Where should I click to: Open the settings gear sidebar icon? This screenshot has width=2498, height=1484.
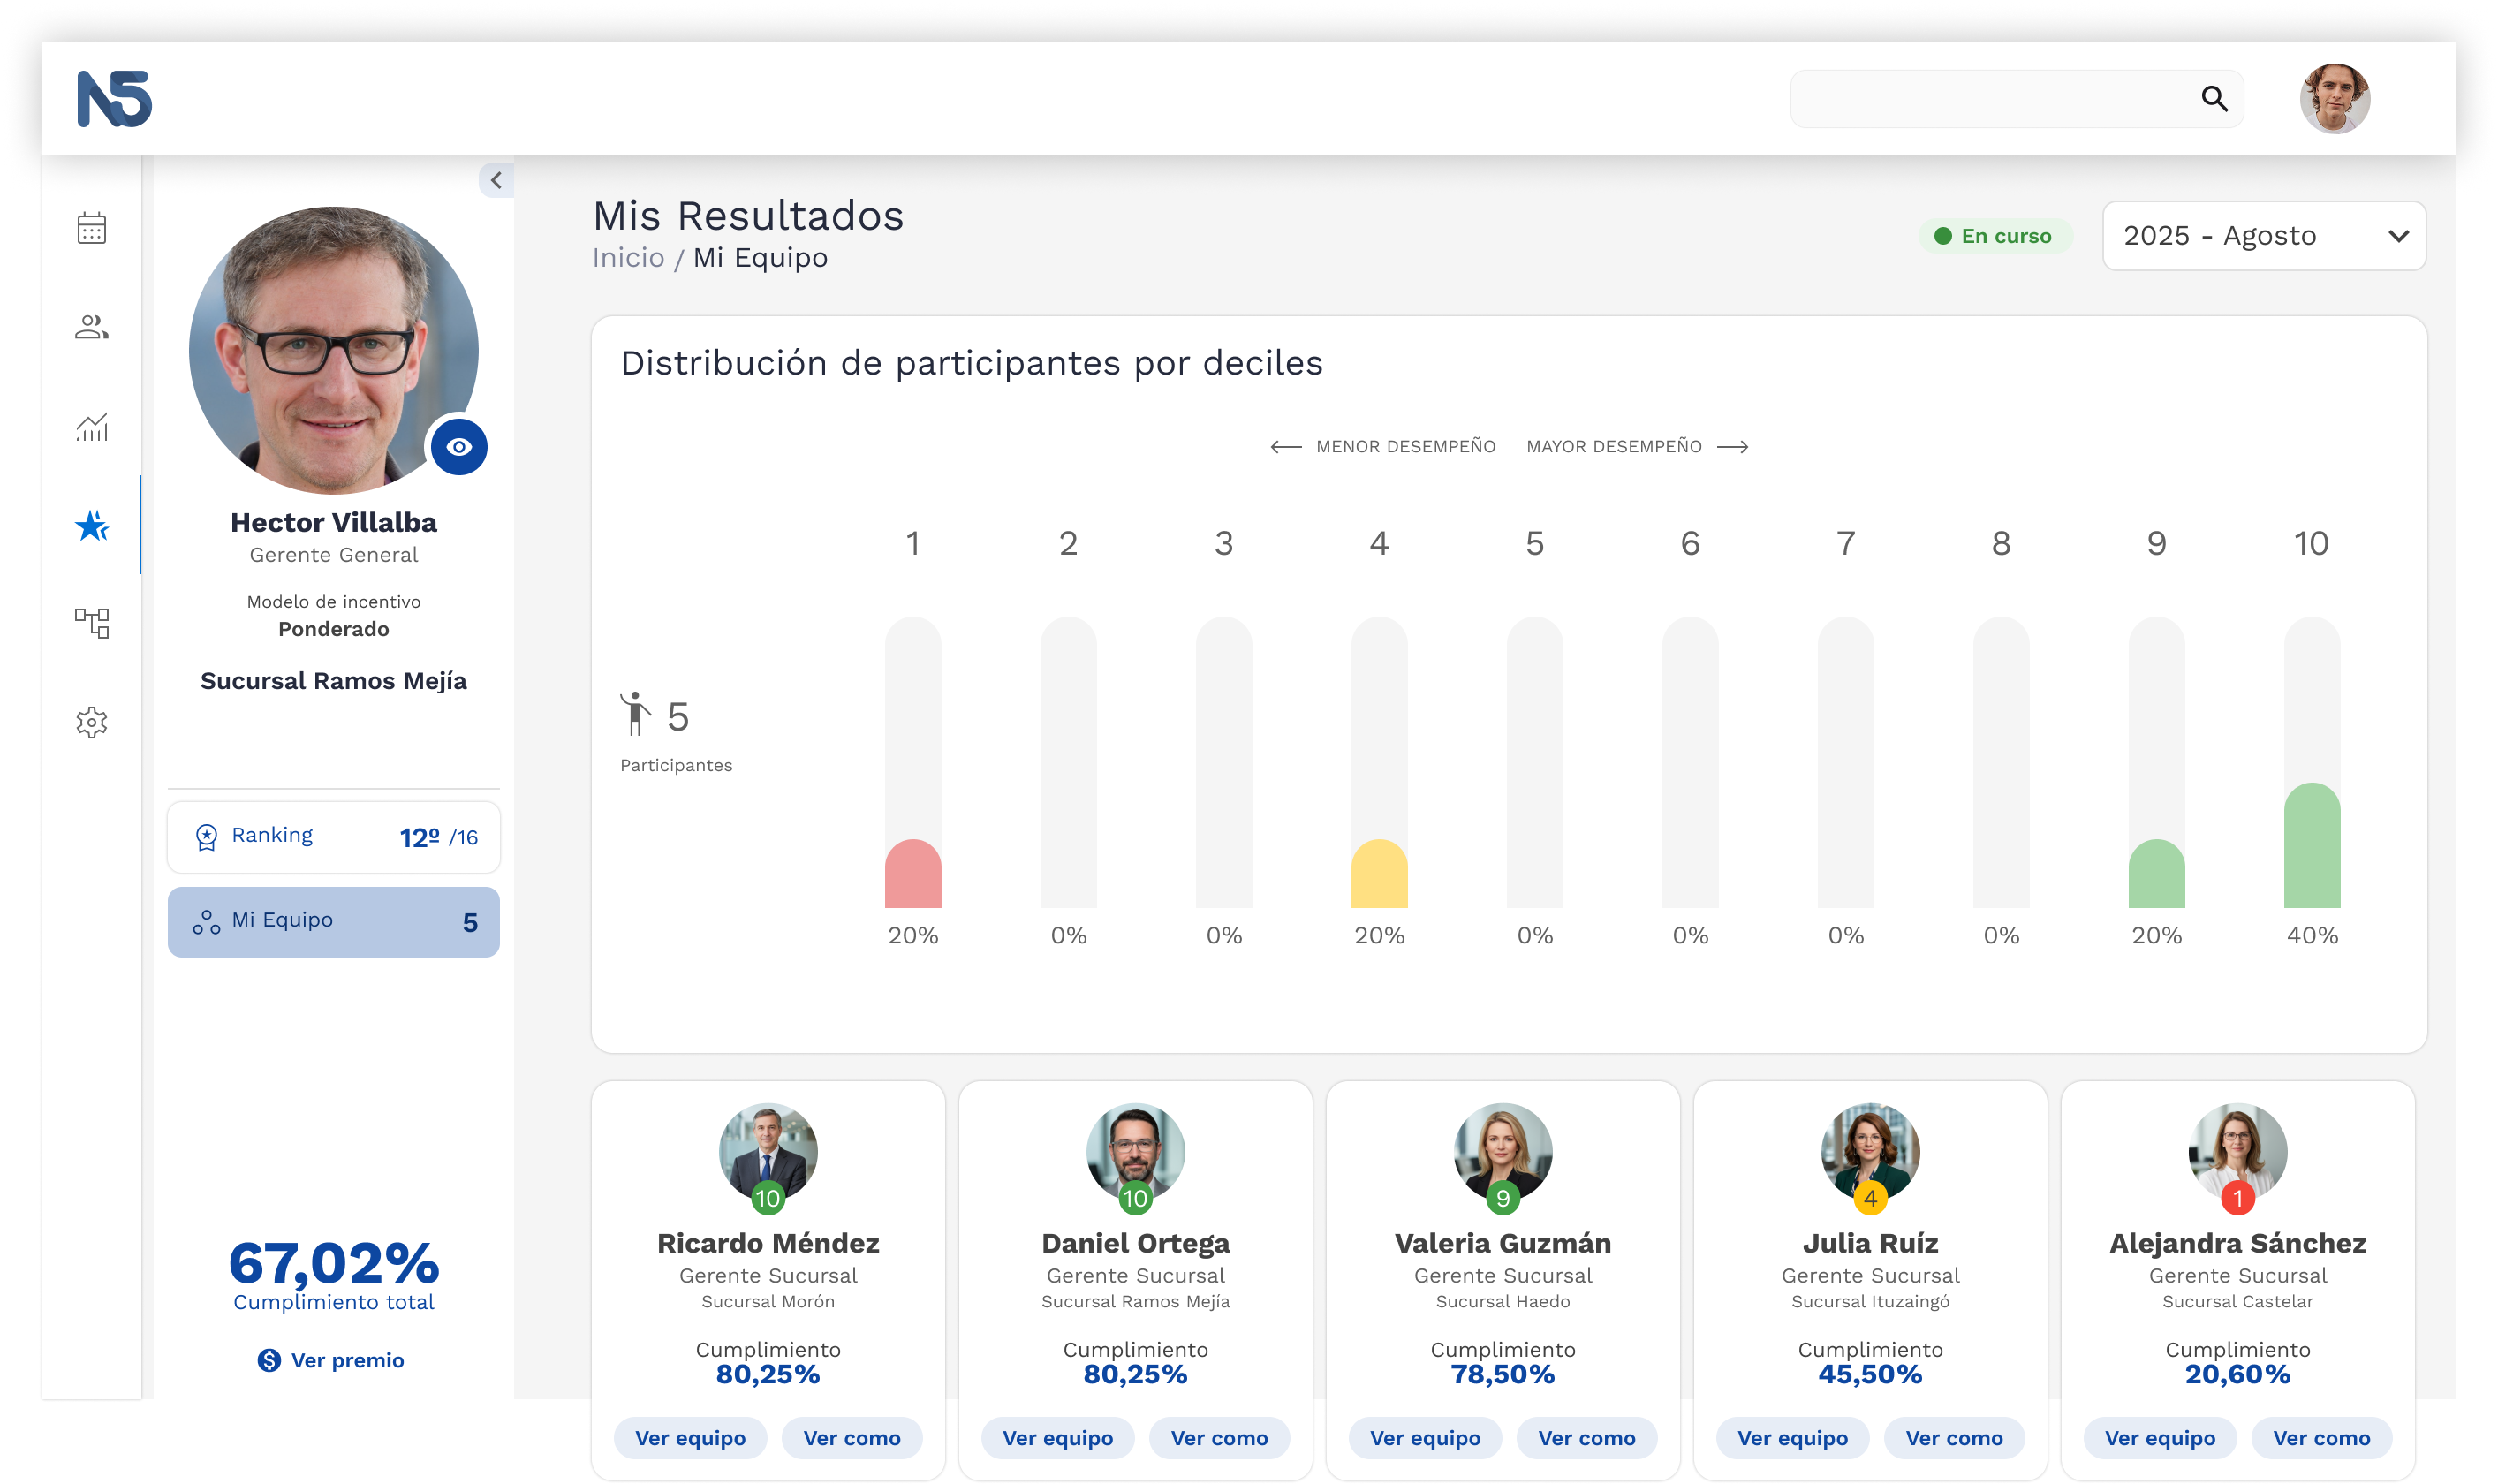[x=92, y=722]
